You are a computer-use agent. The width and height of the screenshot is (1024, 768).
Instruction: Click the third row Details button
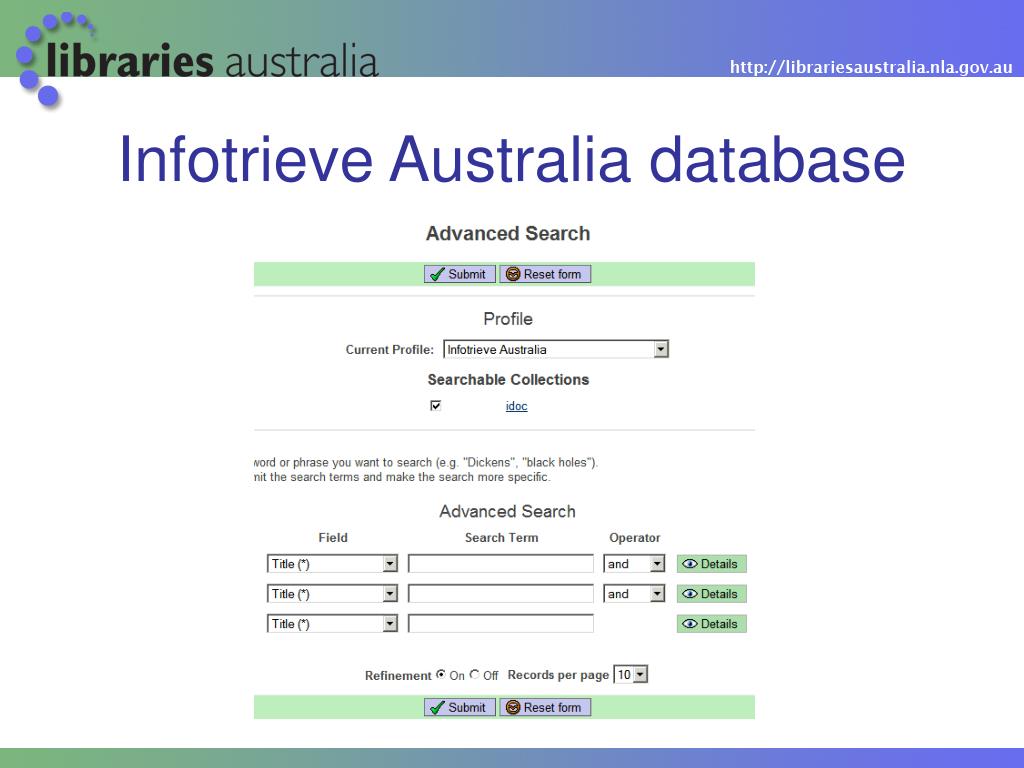tap(711, 624)
